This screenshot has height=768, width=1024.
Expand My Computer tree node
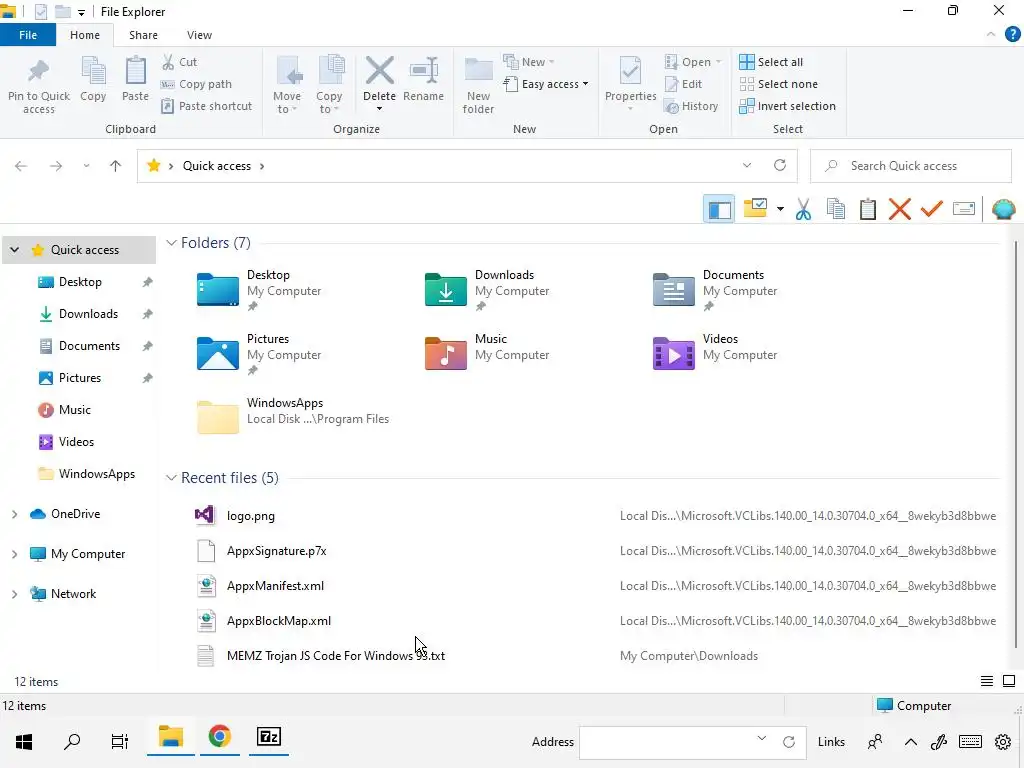14,554
